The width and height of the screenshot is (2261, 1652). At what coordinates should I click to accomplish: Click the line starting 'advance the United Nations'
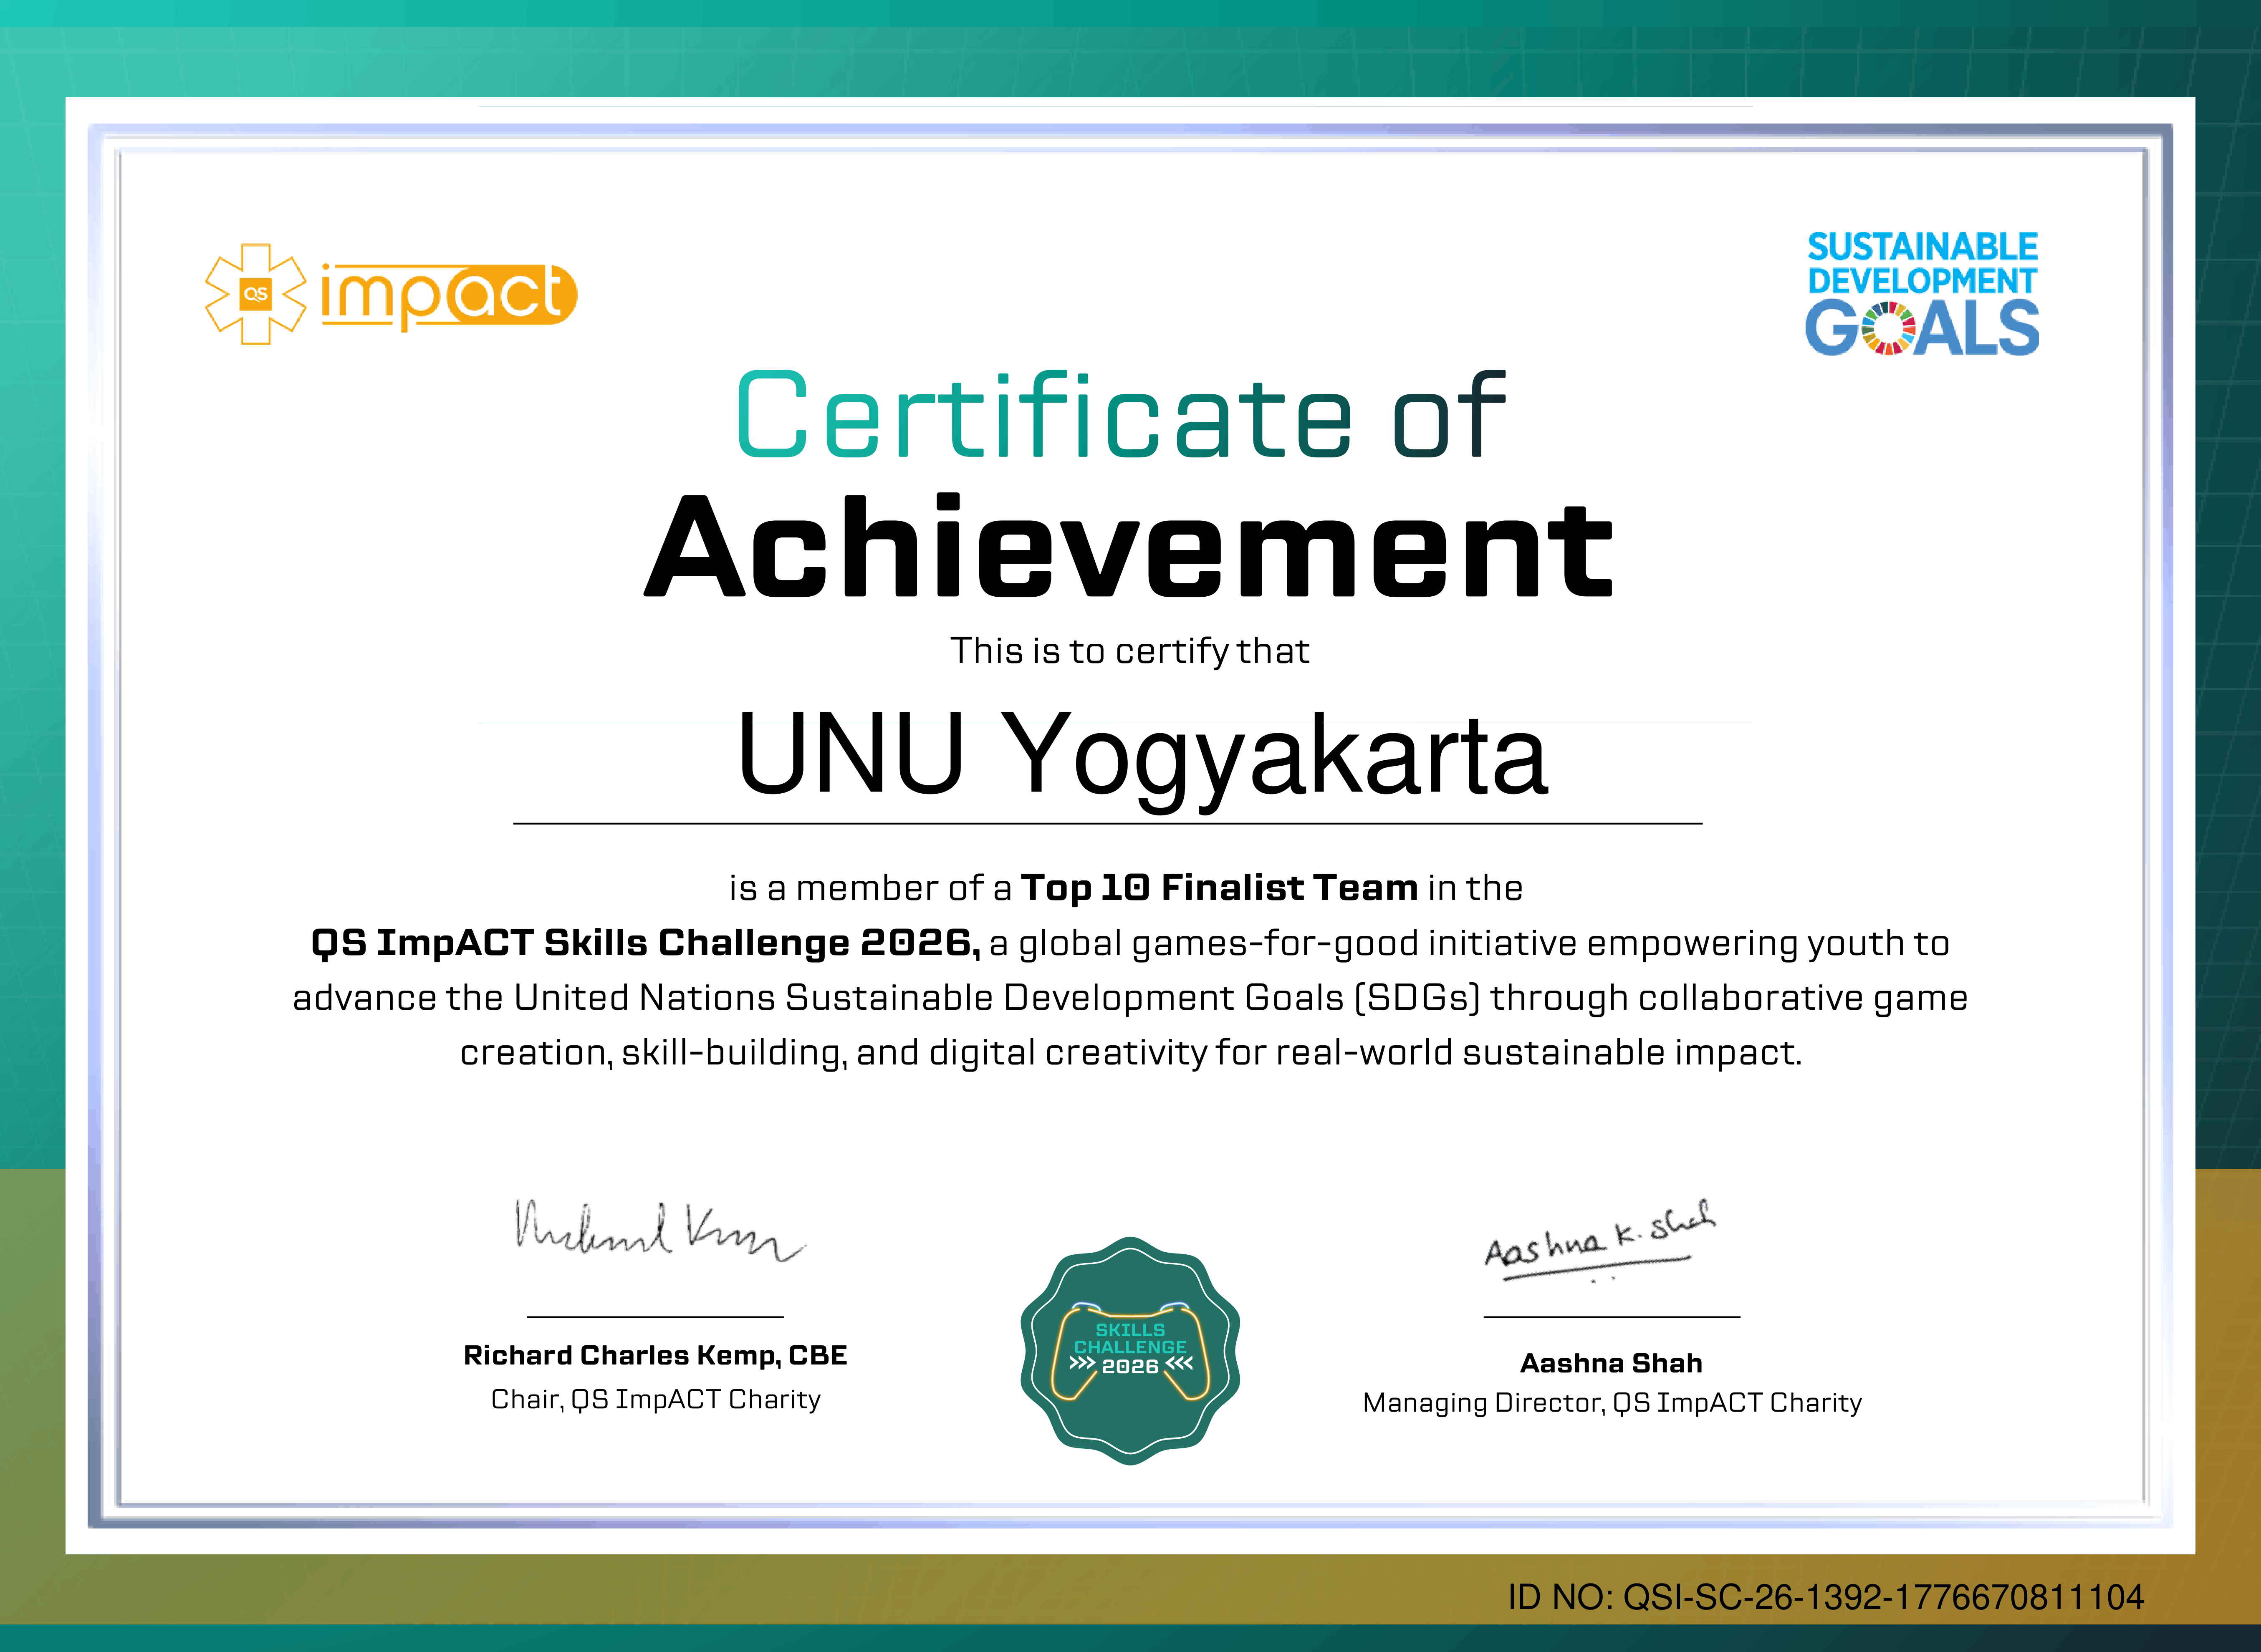point(1130,998)
